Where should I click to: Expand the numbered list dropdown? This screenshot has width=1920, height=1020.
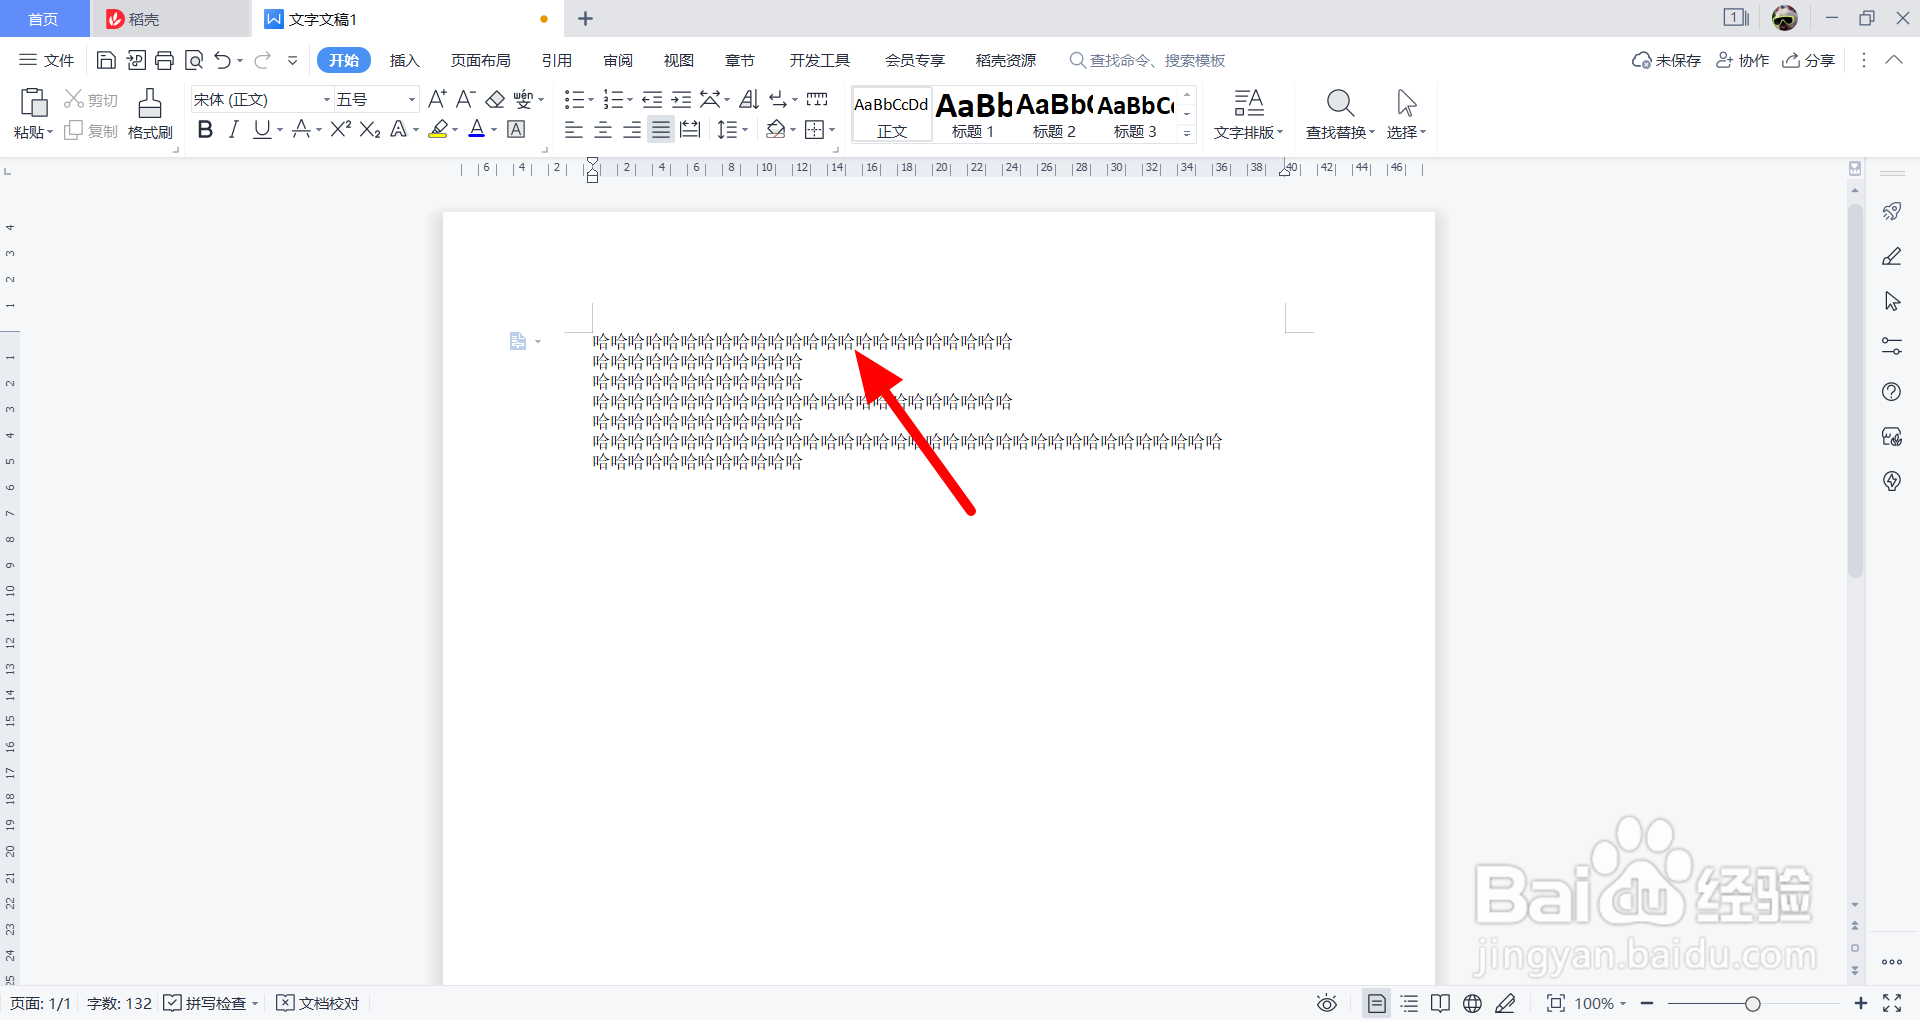pyautogui.click(x=629, y=100)
